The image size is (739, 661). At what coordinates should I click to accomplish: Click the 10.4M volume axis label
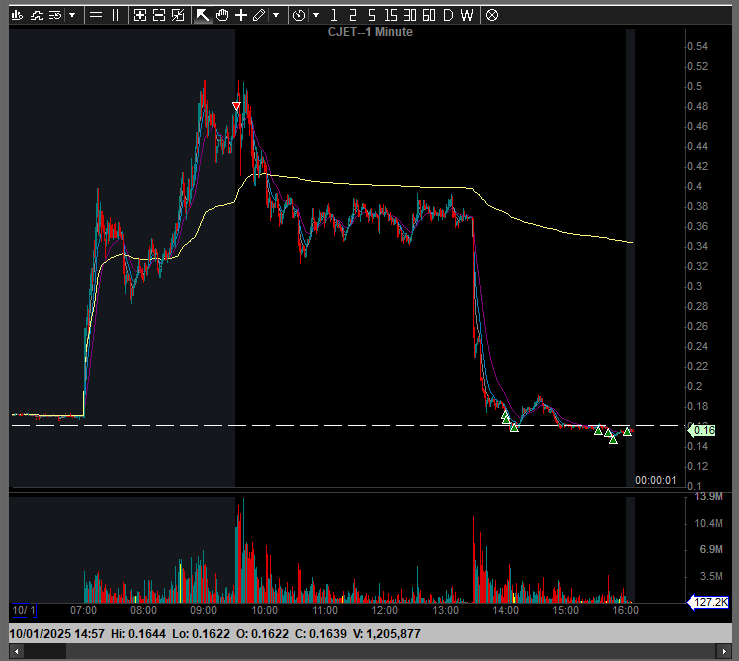click(708, 523)
